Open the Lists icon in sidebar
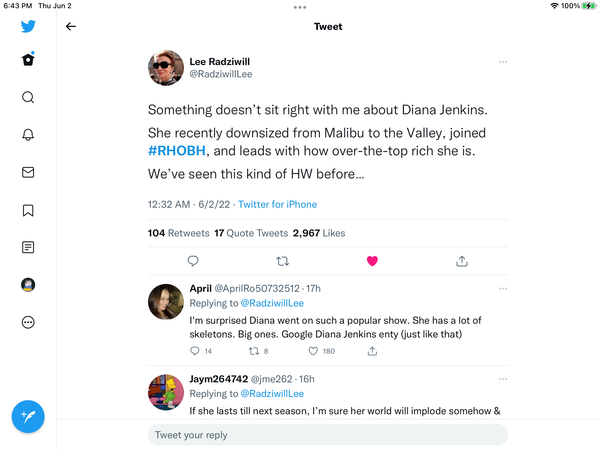600x450 pixels. coord(28,247)
